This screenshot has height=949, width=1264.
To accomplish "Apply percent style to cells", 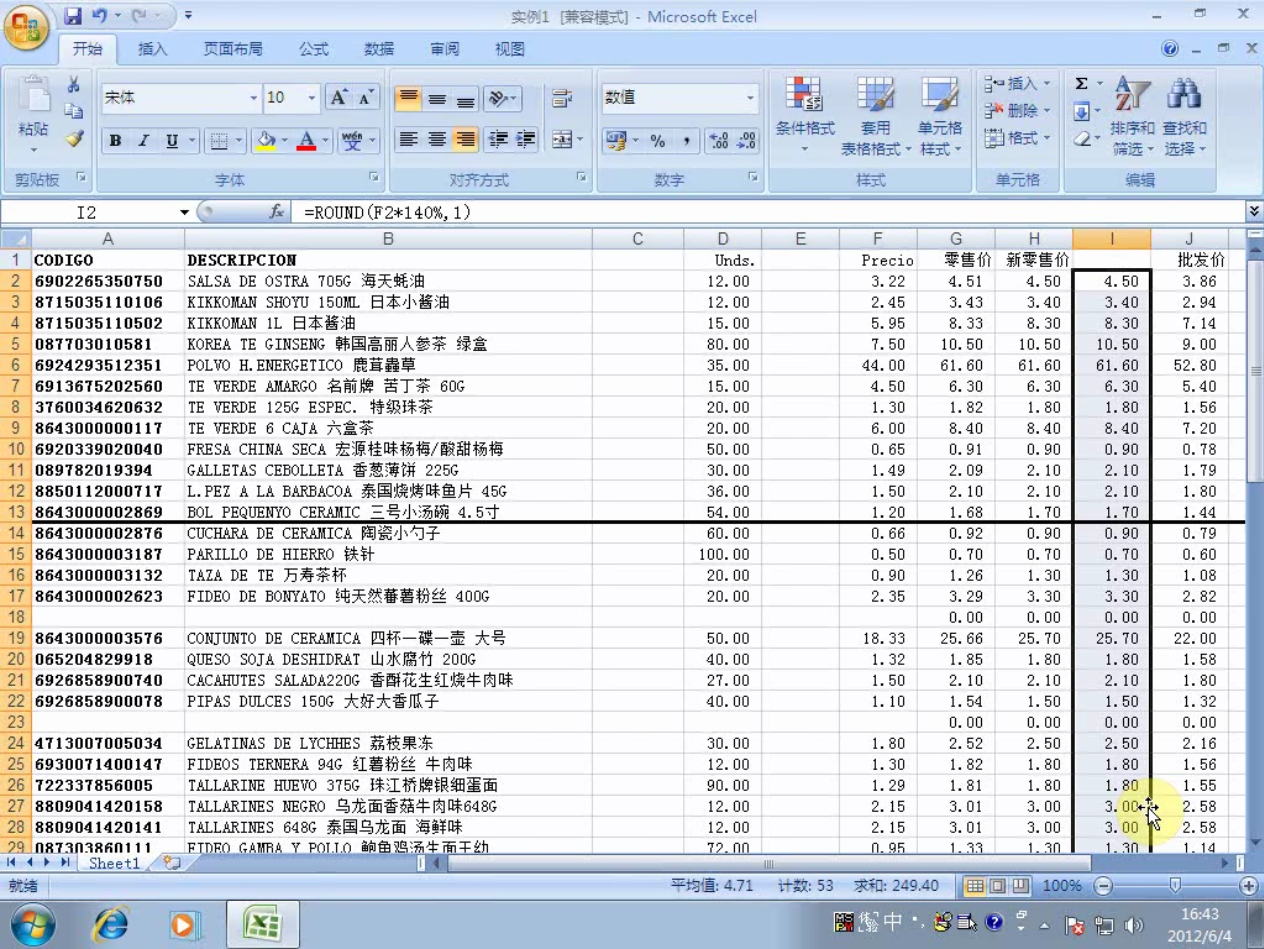I will tap(658, 141).
